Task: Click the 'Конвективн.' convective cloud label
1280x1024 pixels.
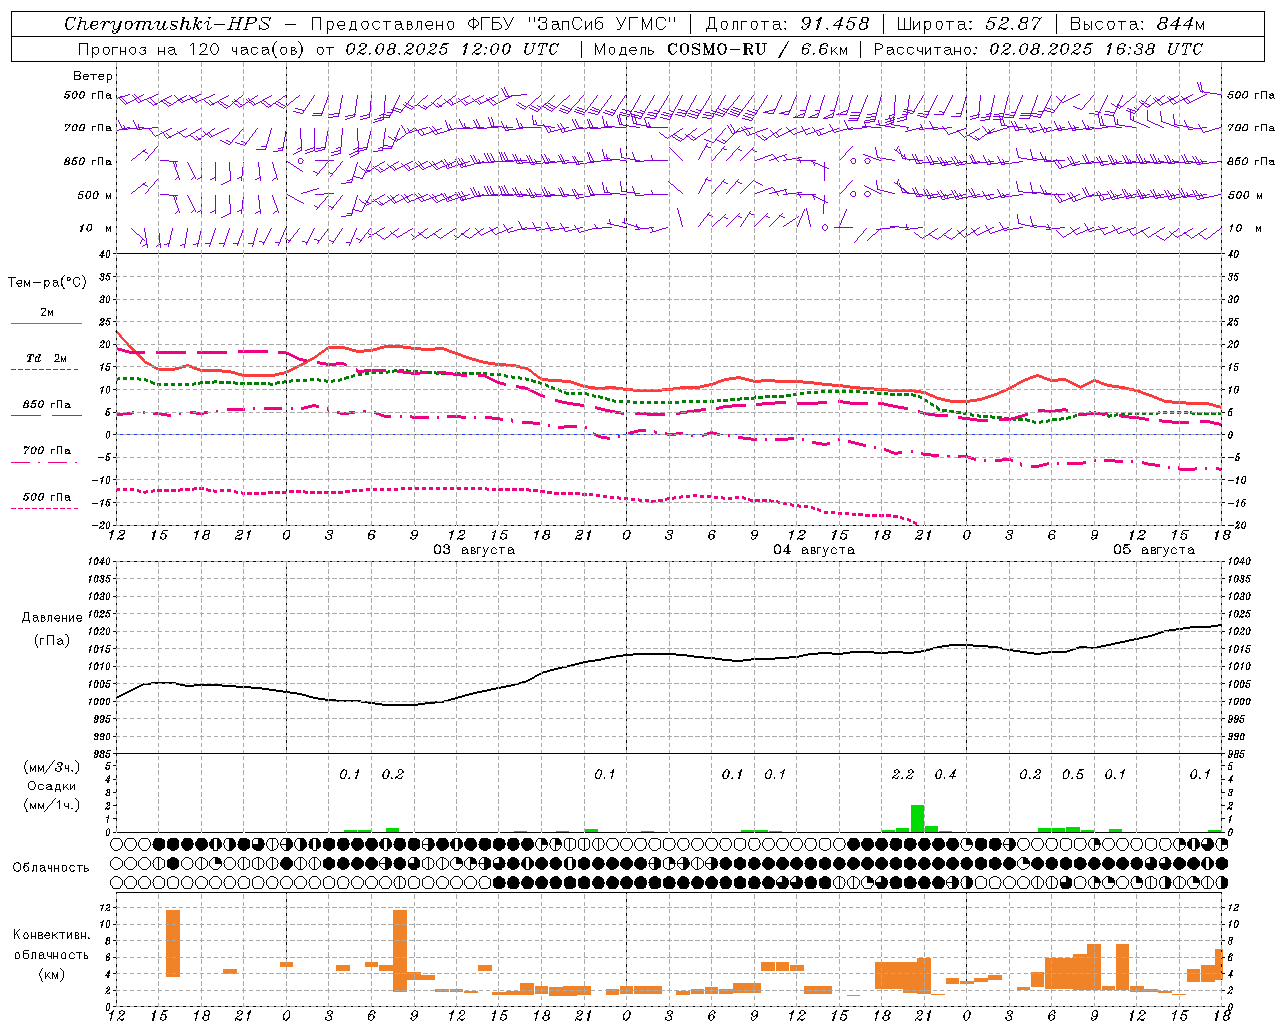Action: point(52,935)
